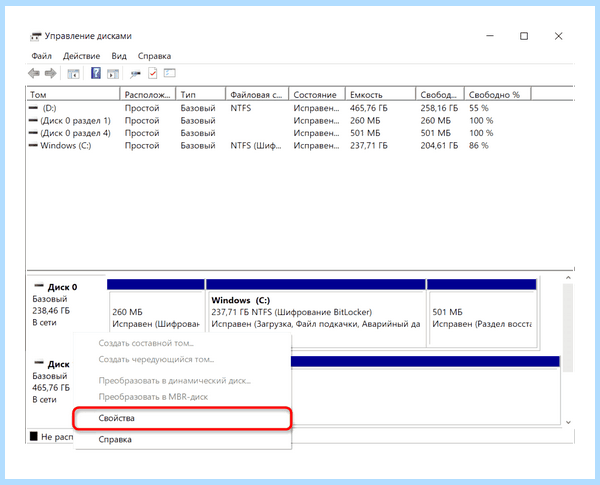Click the red checkmark document icon

(153, 73)
